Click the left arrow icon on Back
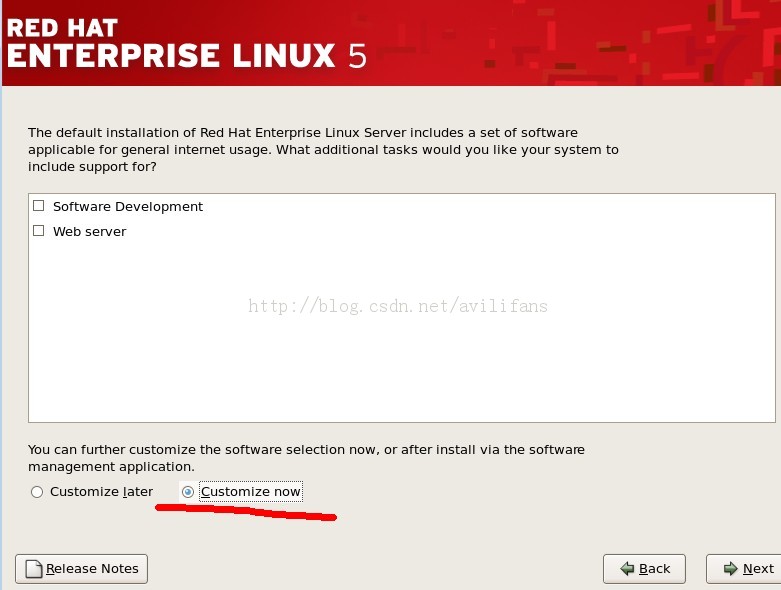Viewport: 781px width, 590px height. 628,569
